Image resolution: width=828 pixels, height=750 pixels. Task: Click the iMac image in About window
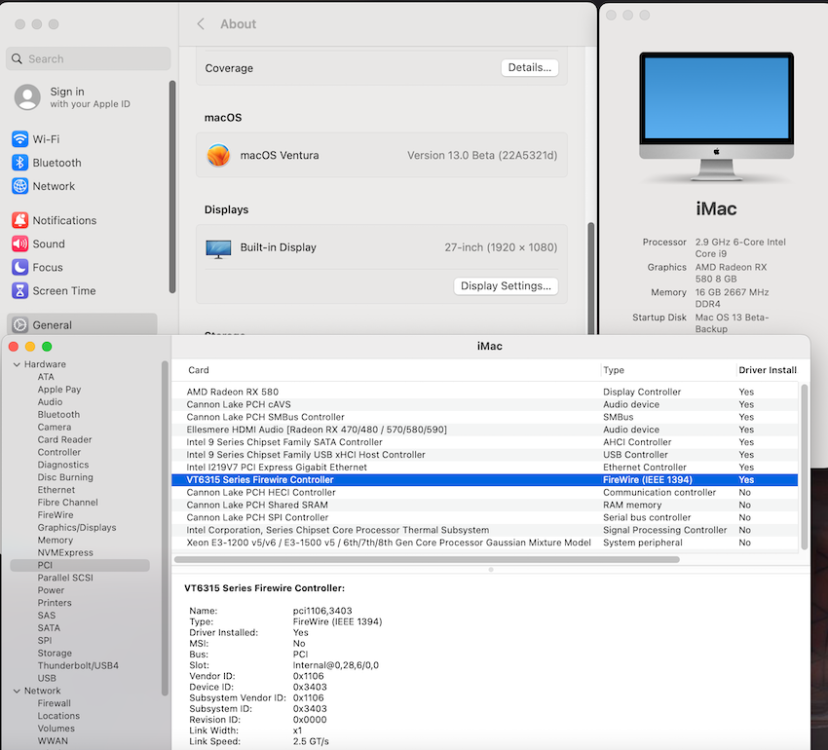click(716, 117)
